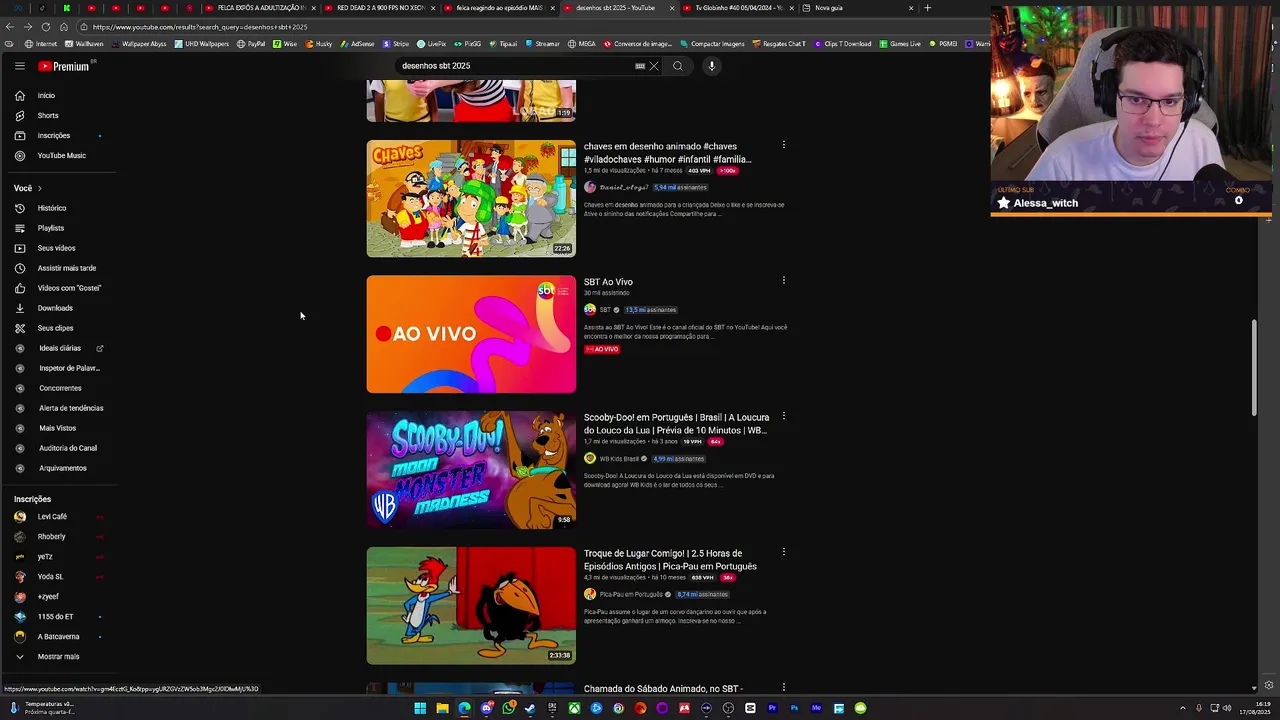Open the Levi Café channel subscription
Viewport: 1280px width, 720px height.
(52, 517)
